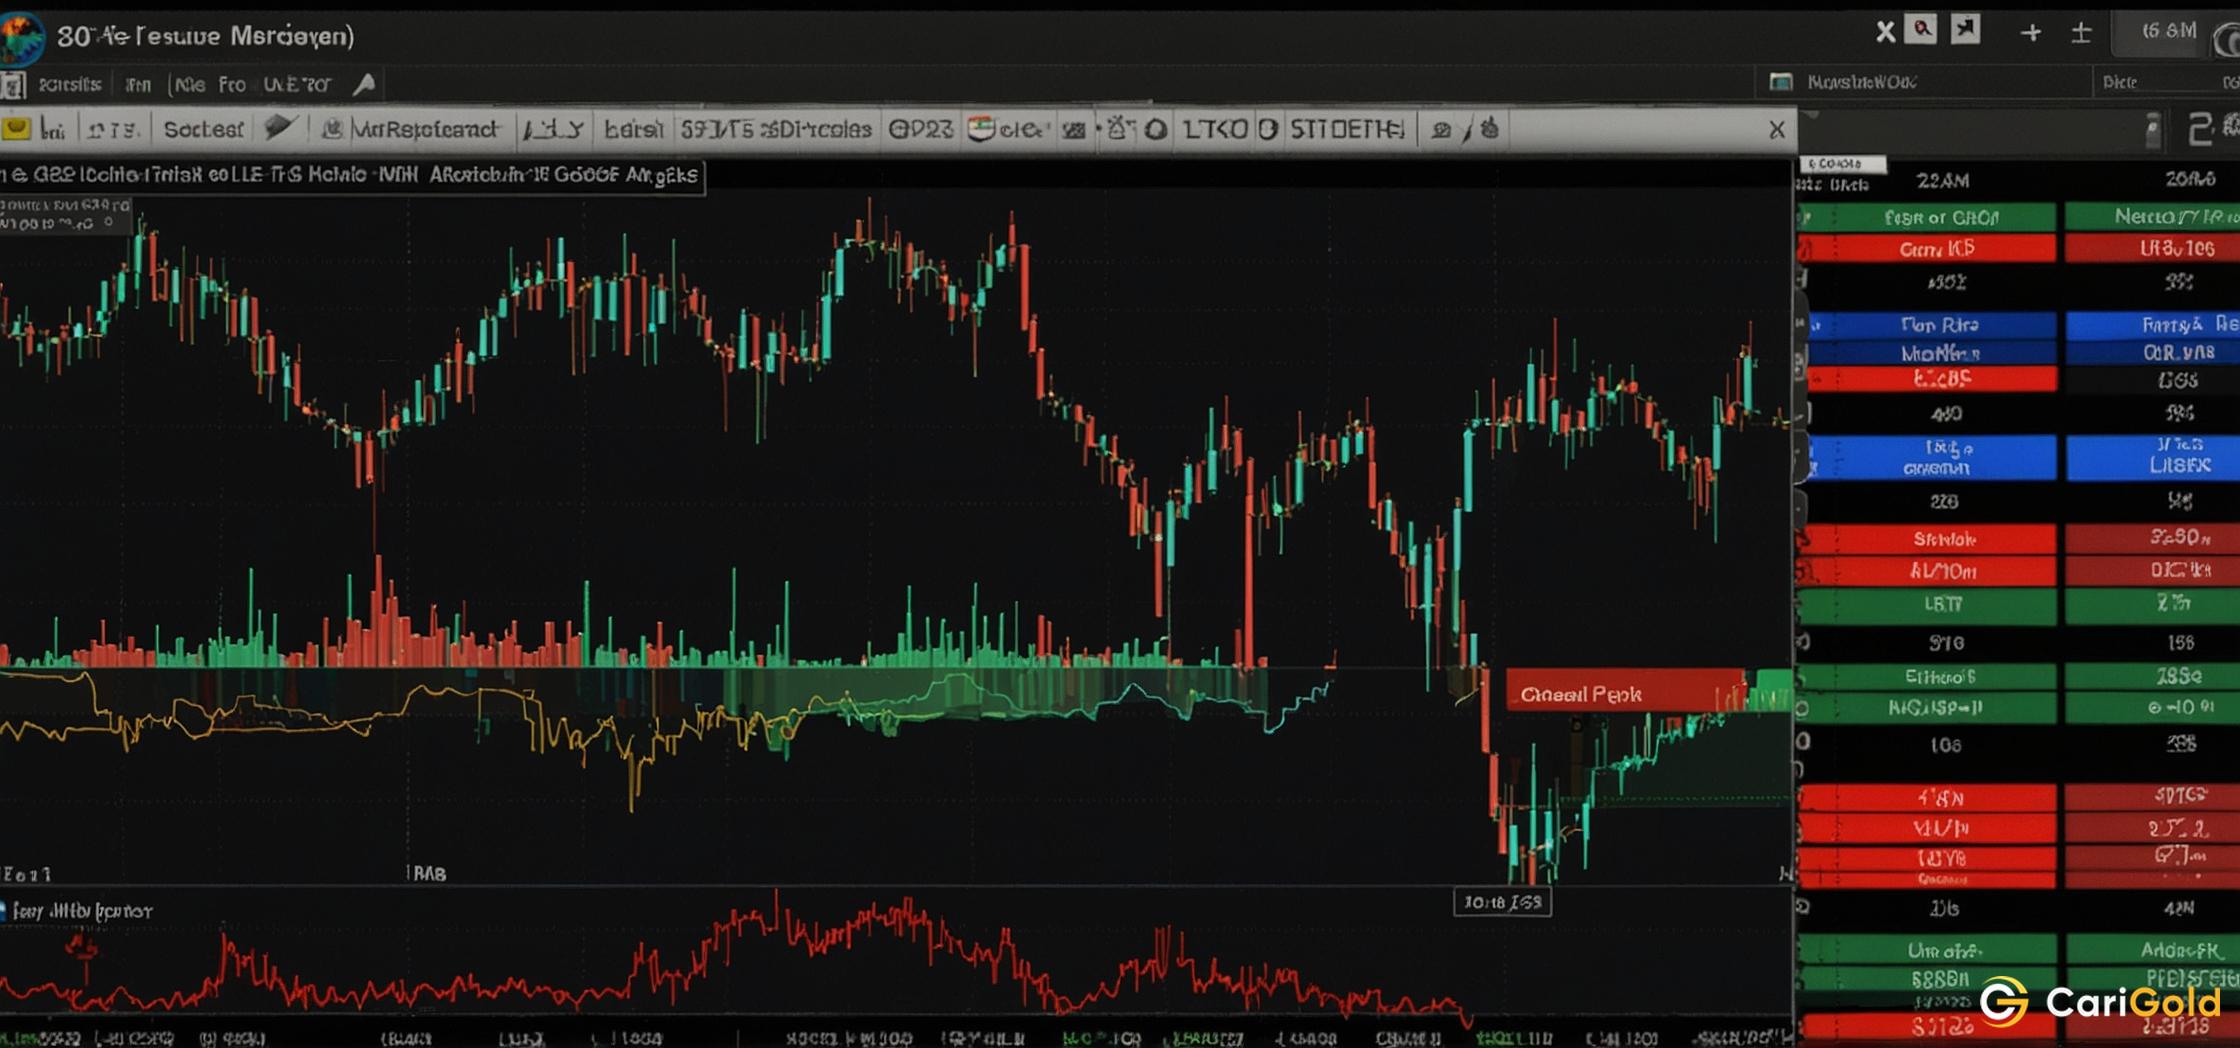The width and height of the screenshot is (2240, 1048).
Task: Click the yellow icon starting the gray toolbar
Action: (x=16, y=129)
